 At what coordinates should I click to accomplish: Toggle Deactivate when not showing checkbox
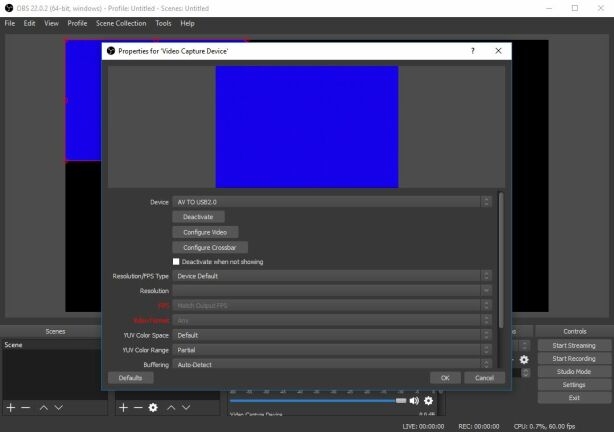[x=176, y=262]
